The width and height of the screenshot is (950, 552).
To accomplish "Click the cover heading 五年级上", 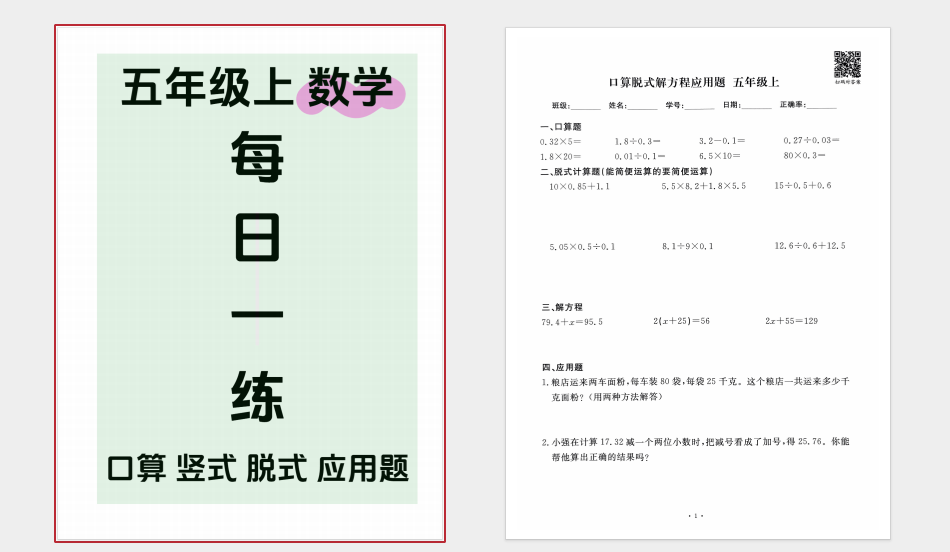I will click(x=207, y=88).
